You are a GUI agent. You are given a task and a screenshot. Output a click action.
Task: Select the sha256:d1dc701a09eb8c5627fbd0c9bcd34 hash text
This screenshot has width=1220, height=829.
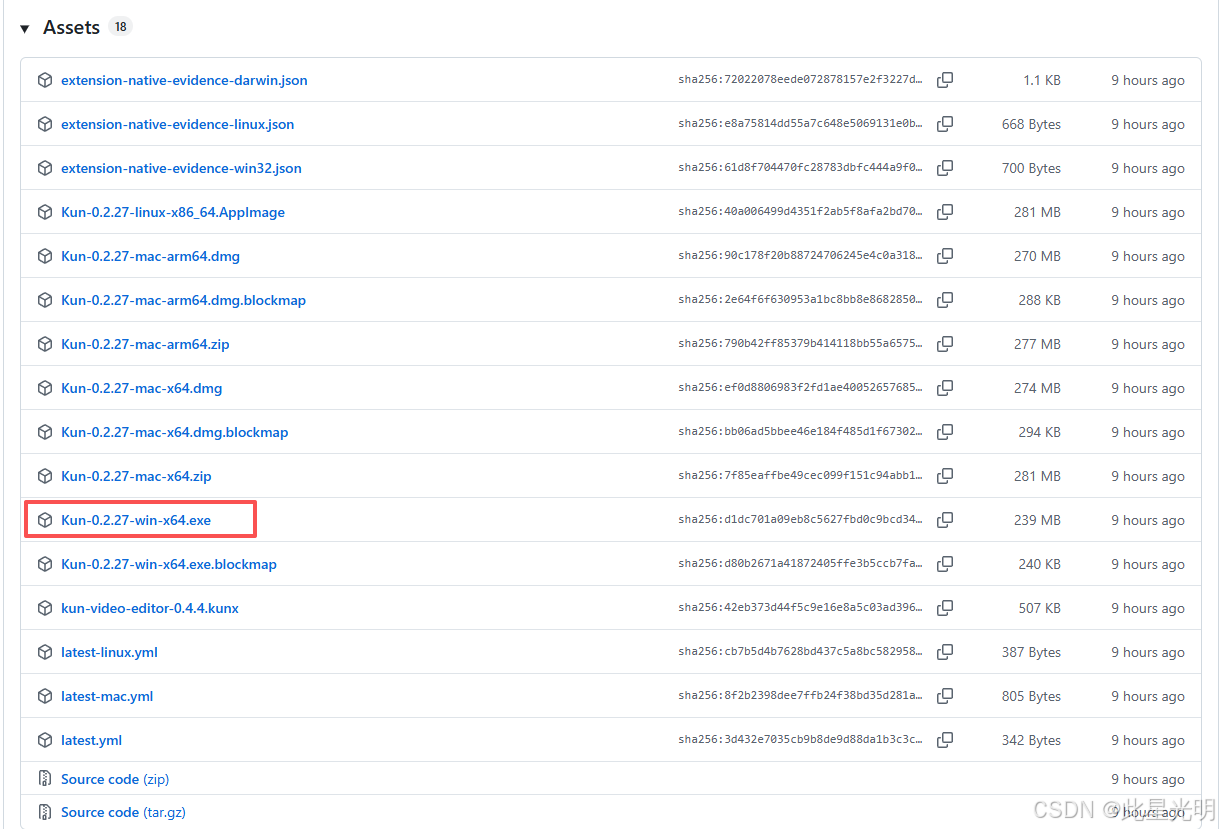click(801, 520)
